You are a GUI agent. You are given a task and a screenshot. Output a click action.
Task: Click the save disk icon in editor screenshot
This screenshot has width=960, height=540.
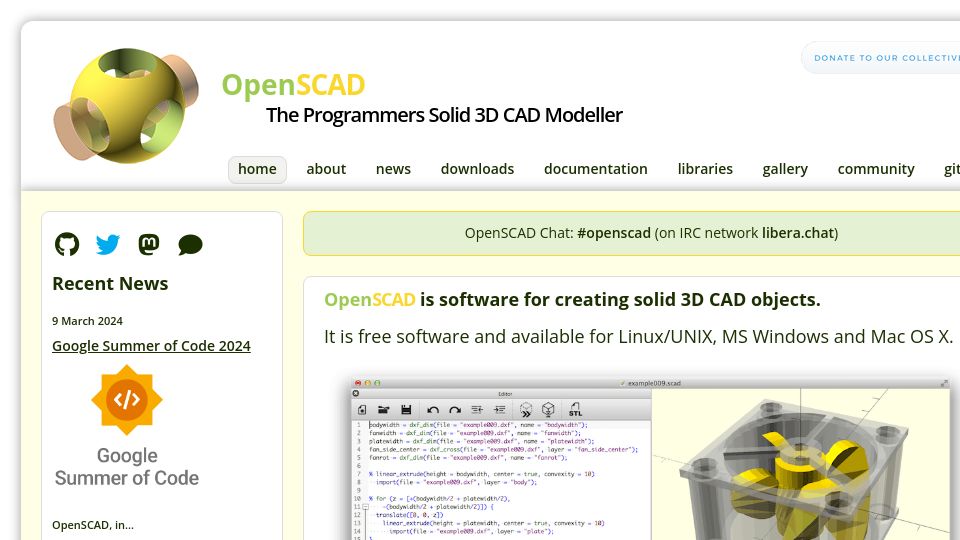pyautogui.click(x=406, y=410)
